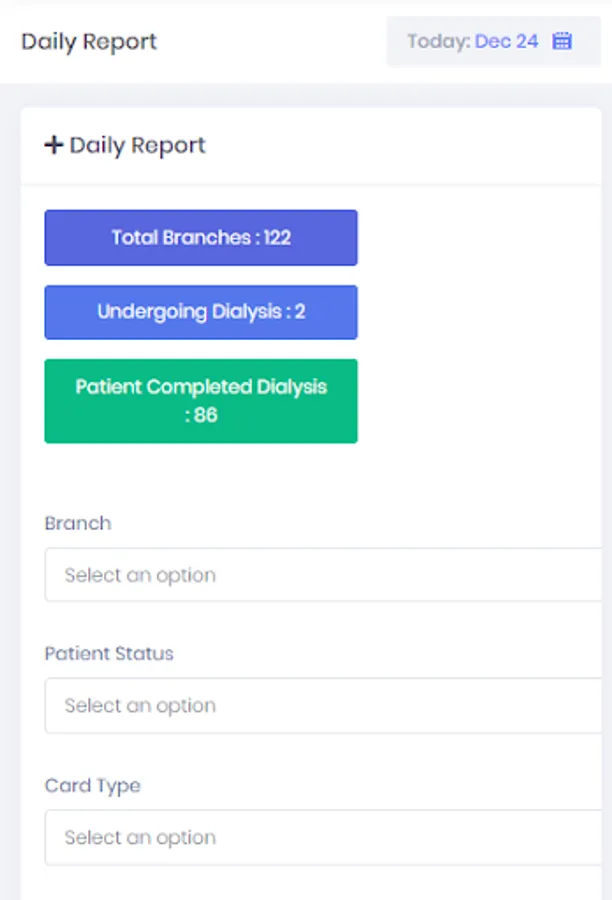Click the Undergoing Dialysis : 2 badge
612x900 pixels.
coord(201,312)
